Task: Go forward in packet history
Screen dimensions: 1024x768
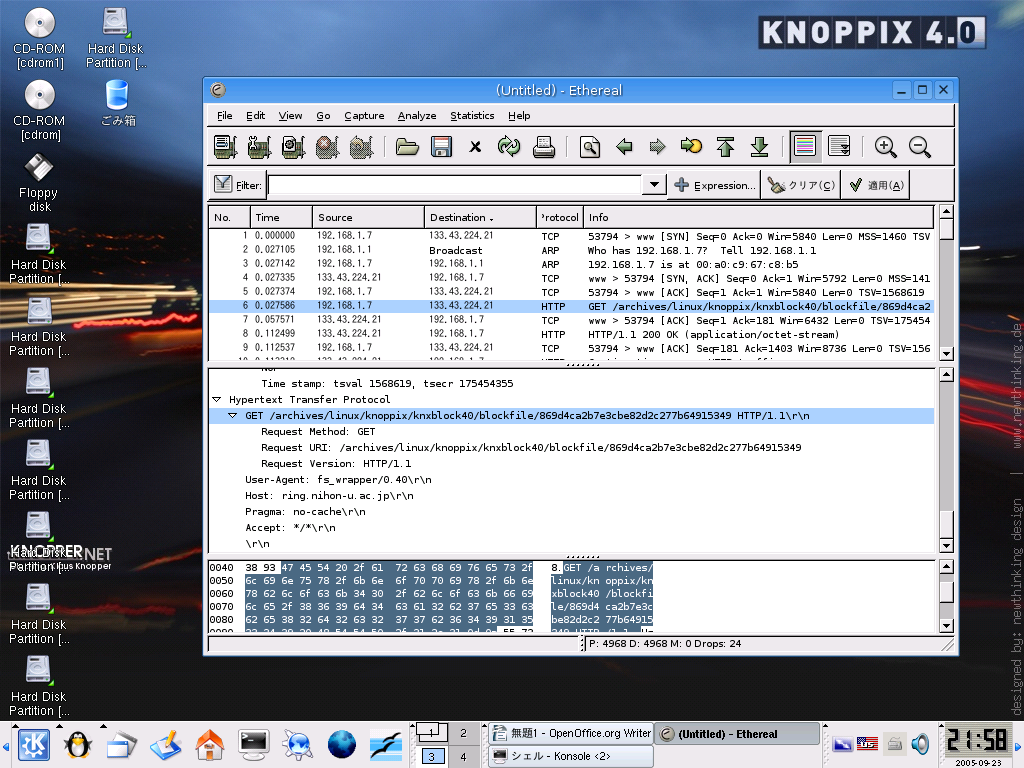Action: (x=658, y=146)
